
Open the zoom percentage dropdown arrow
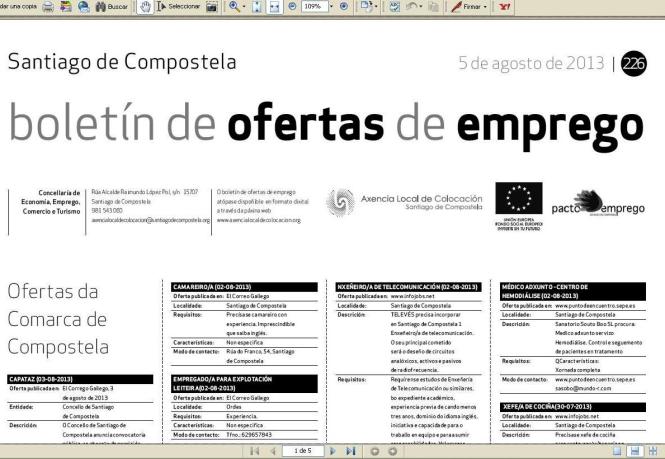pyautogui.click(x=332, y=7)
